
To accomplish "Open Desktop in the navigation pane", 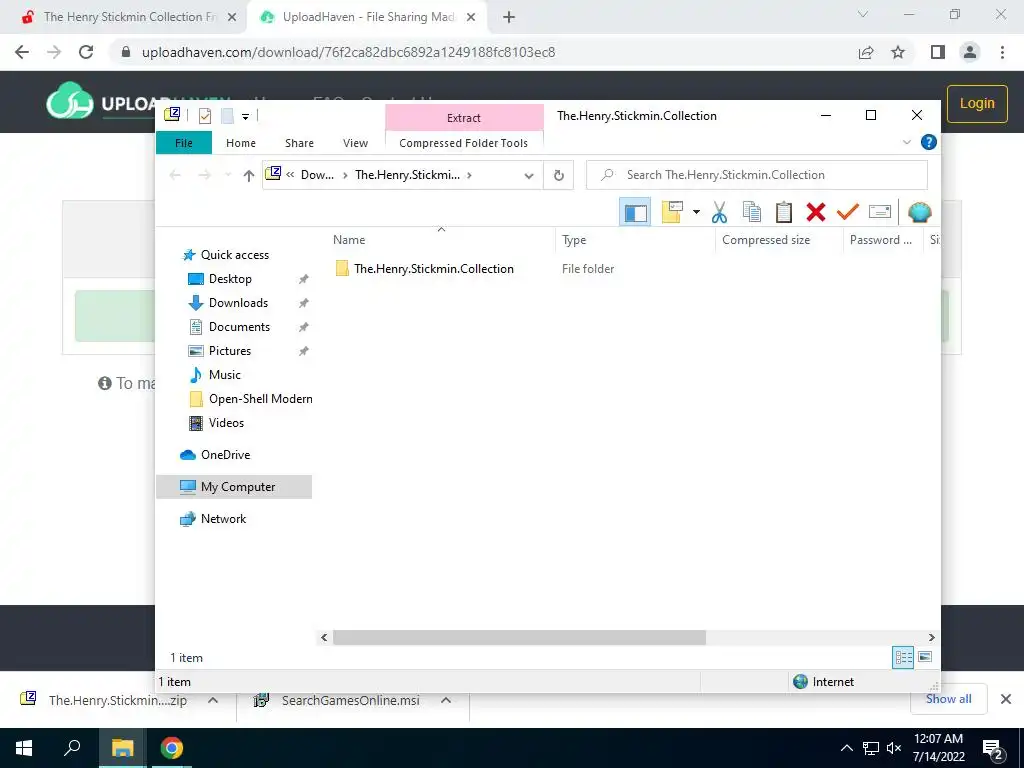I will click(230, 279).
